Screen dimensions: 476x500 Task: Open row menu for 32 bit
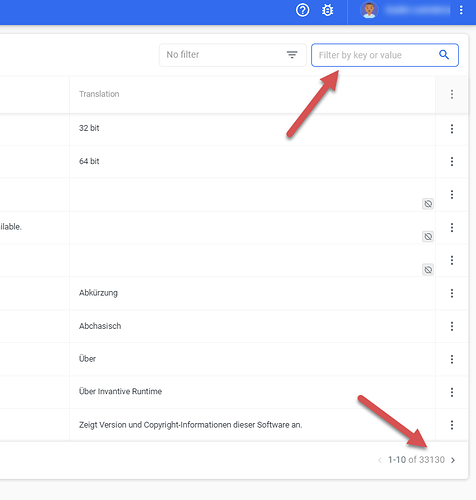[x=452, y=129]
